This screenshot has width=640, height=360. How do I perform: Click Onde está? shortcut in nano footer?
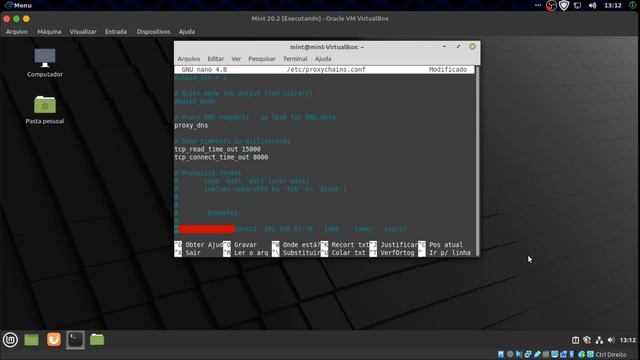pos(296,244)
